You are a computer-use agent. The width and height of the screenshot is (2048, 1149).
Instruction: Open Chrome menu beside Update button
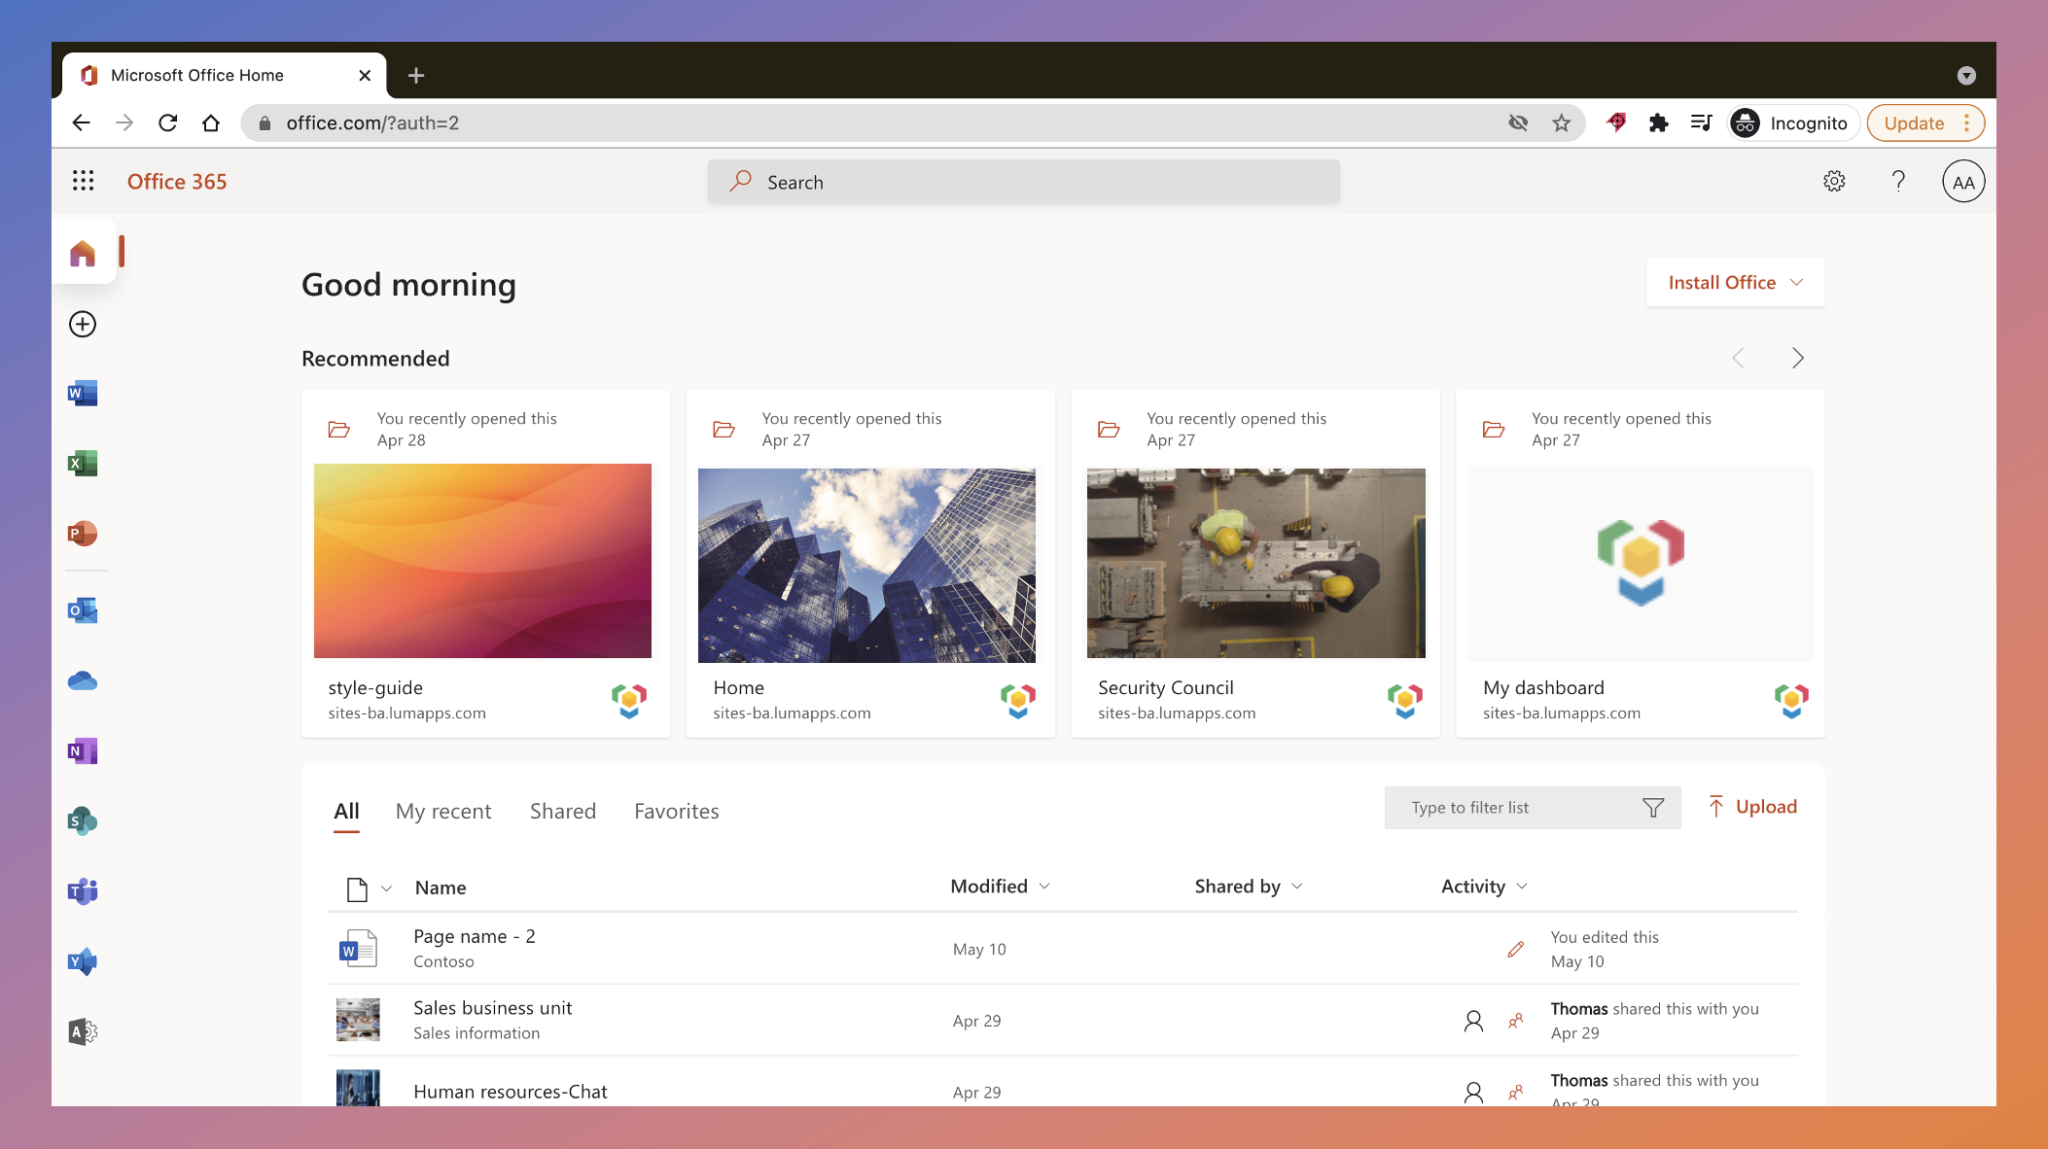(x=1967, y=123)
